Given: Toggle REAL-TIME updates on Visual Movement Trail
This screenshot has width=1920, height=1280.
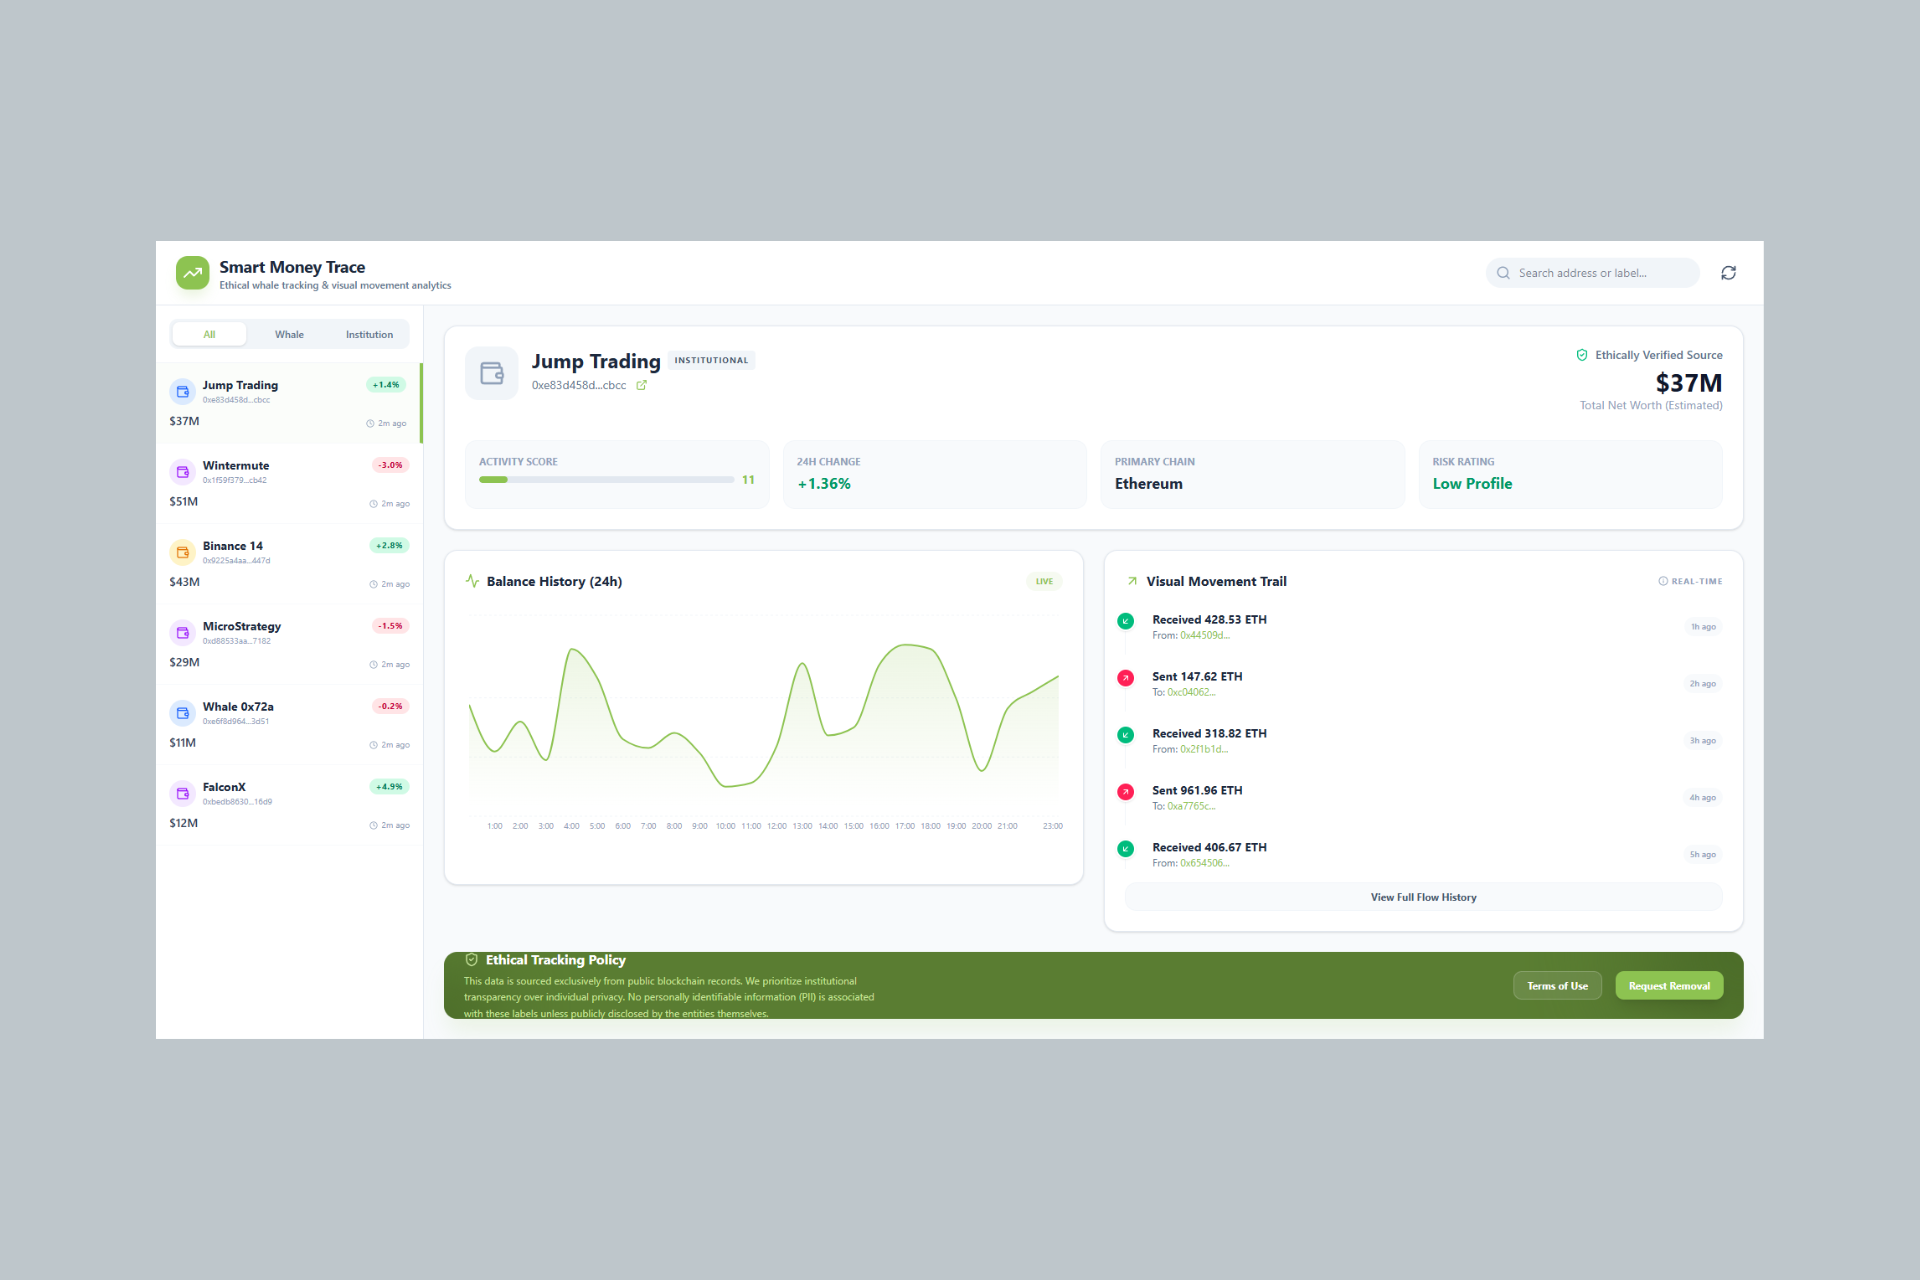Looking at the screenshot, I should coord(1690,581).
